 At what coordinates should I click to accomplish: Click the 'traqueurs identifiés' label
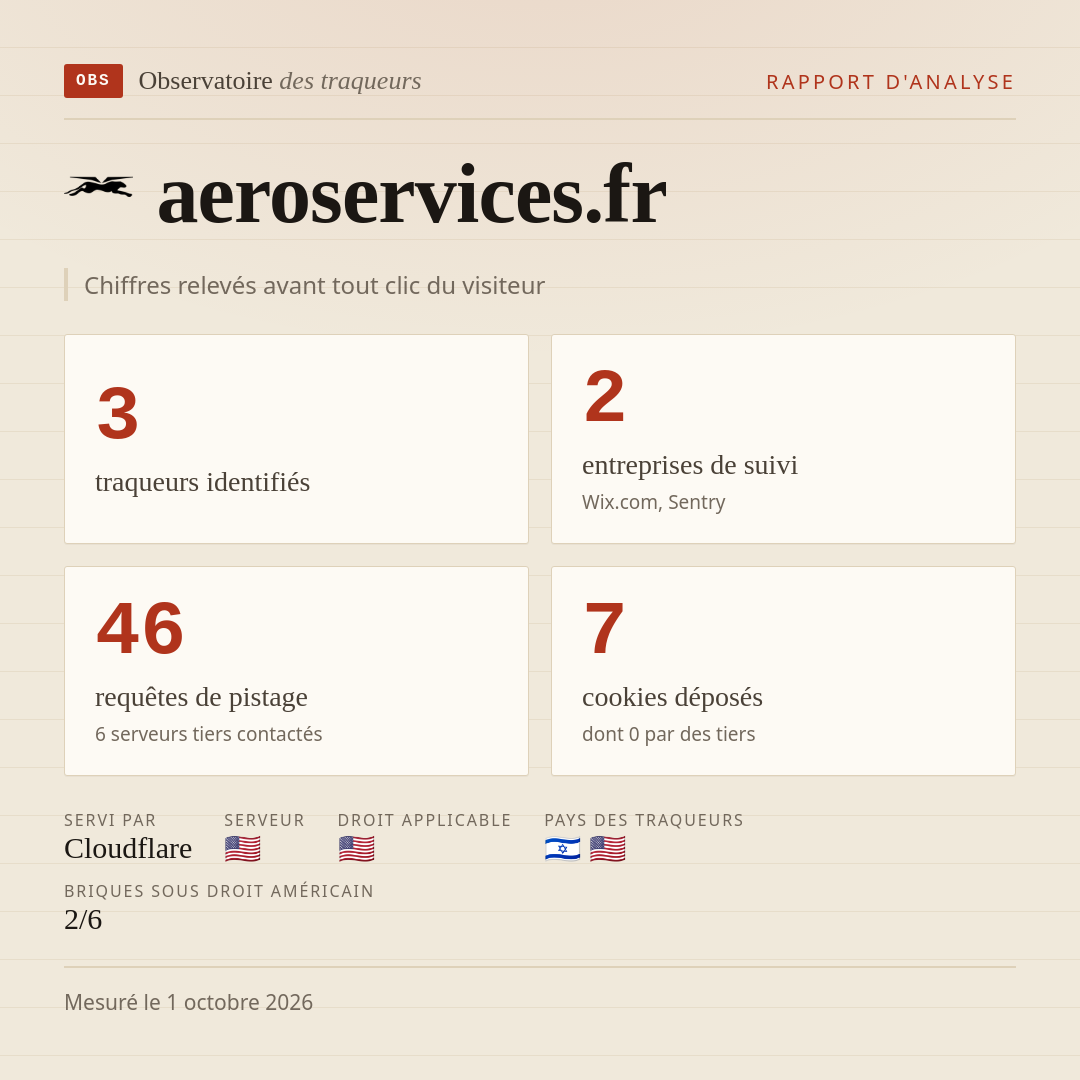[x=202, y=482]
